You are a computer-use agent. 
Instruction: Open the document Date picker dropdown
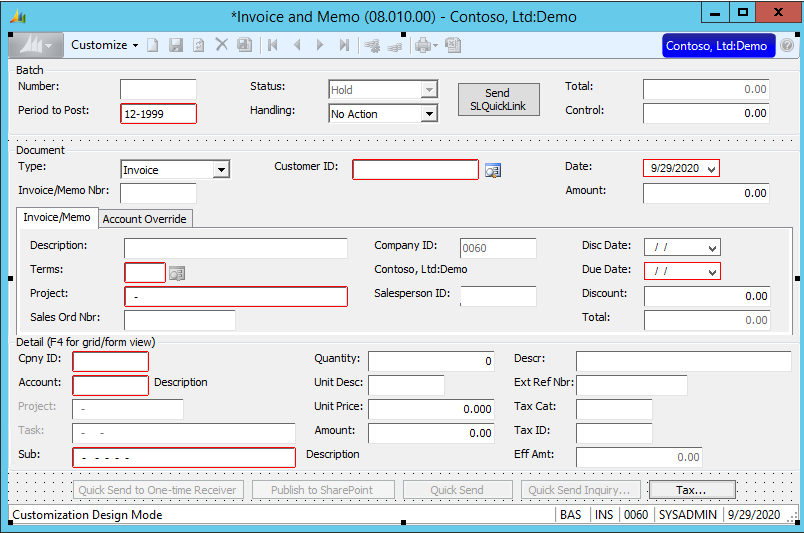712,169
